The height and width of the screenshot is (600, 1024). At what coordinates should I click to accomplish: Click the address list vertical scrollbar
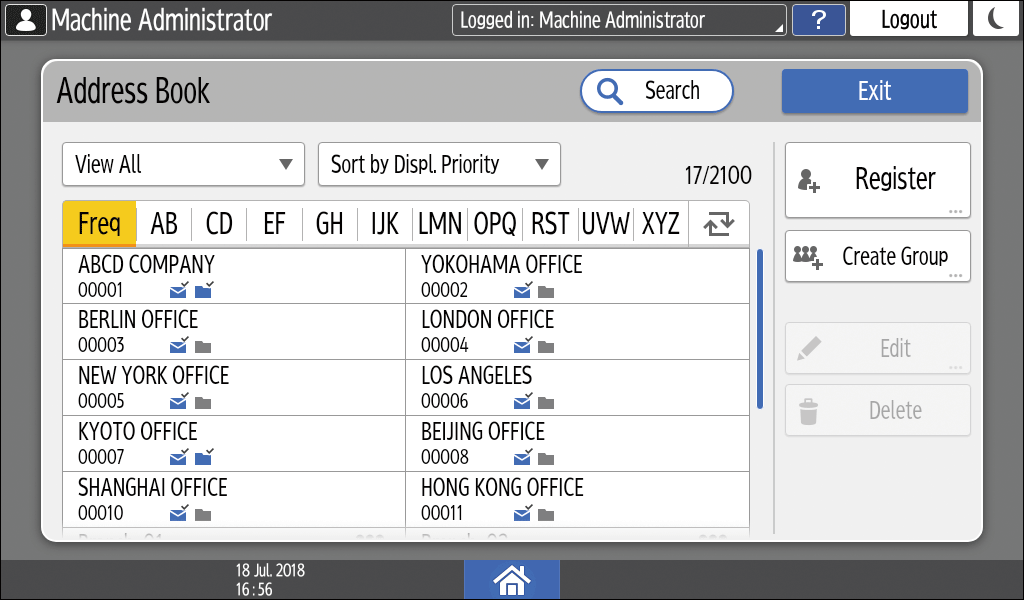[x=760, y=328]
